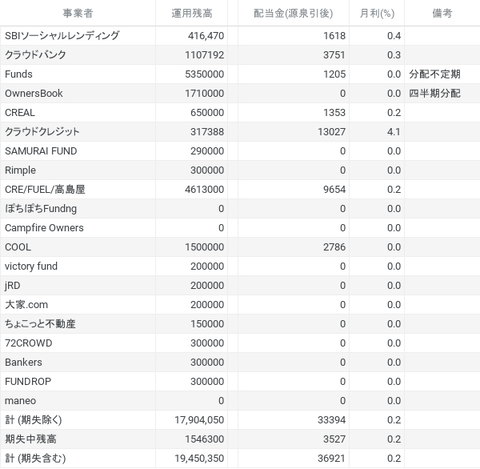Click the monthly rate 4.1

pos(394,132)
